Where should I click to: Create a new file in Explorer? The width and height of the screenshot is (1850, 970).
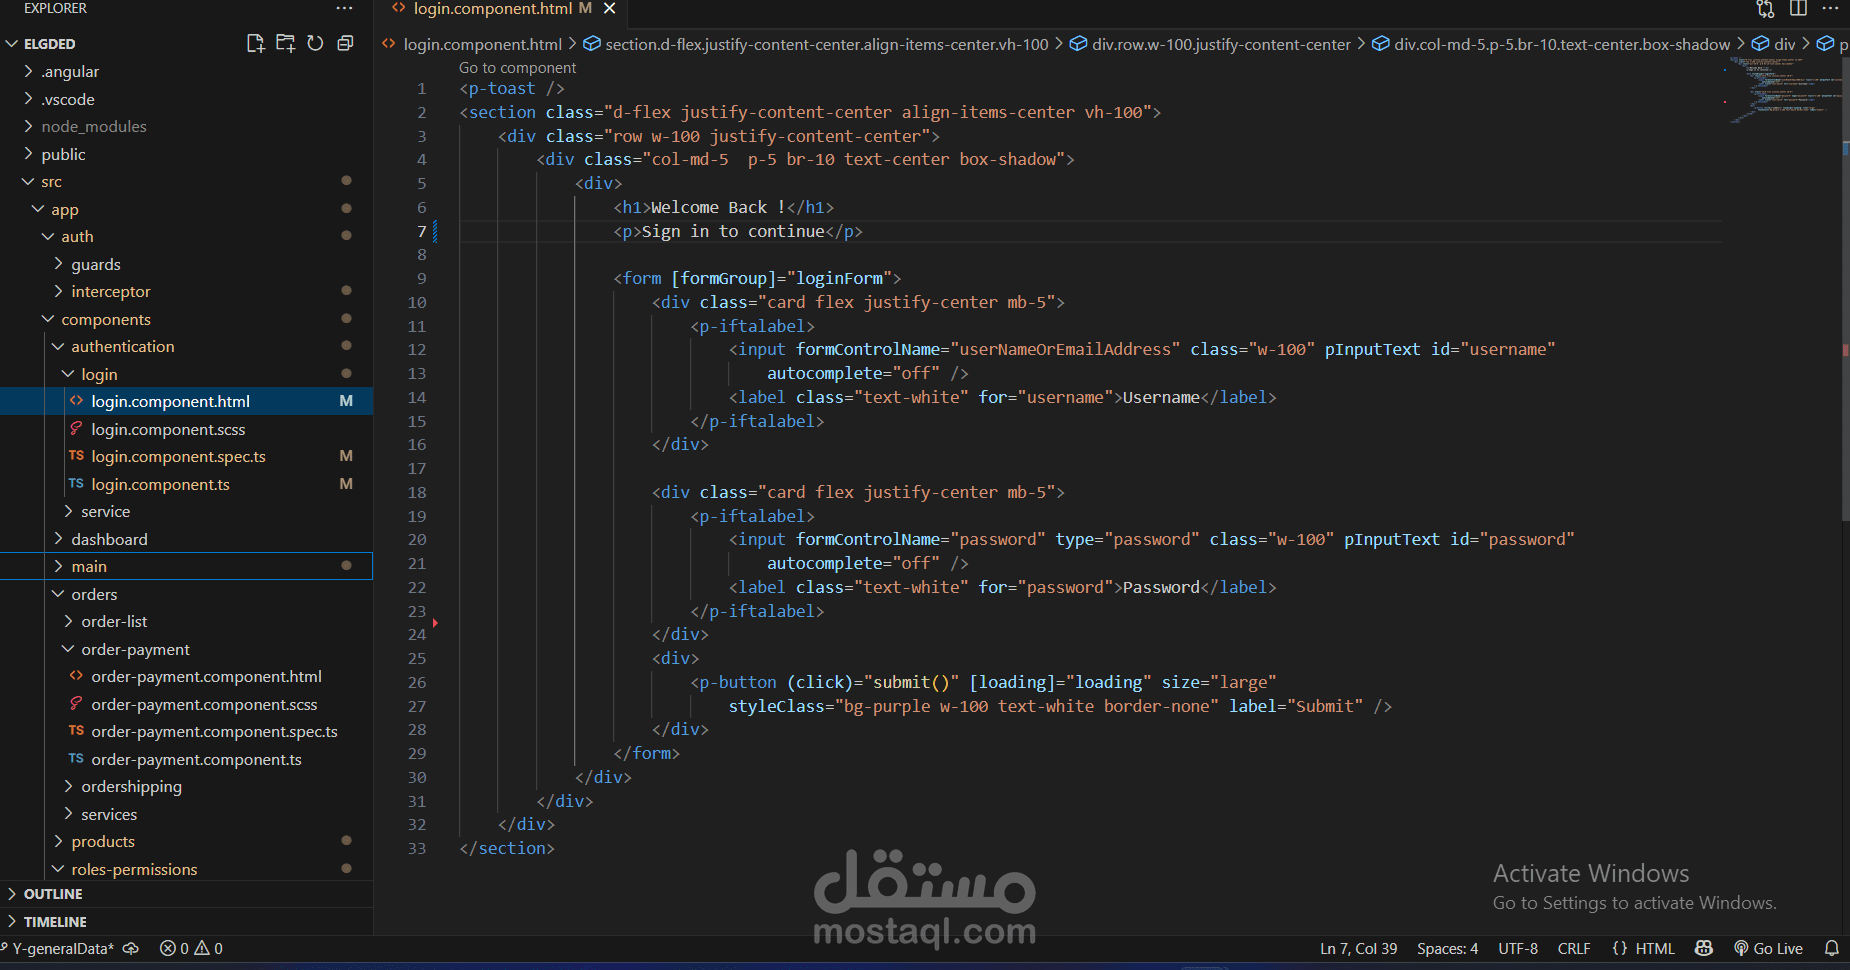point(255,43)
